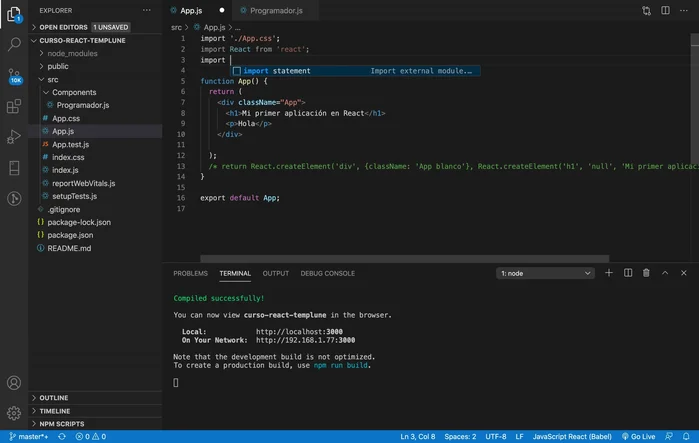Open the bookmark-style activity bar icon
Viewport: 699px width, 443px height.
pyautogui.click(x=14, y=168)
